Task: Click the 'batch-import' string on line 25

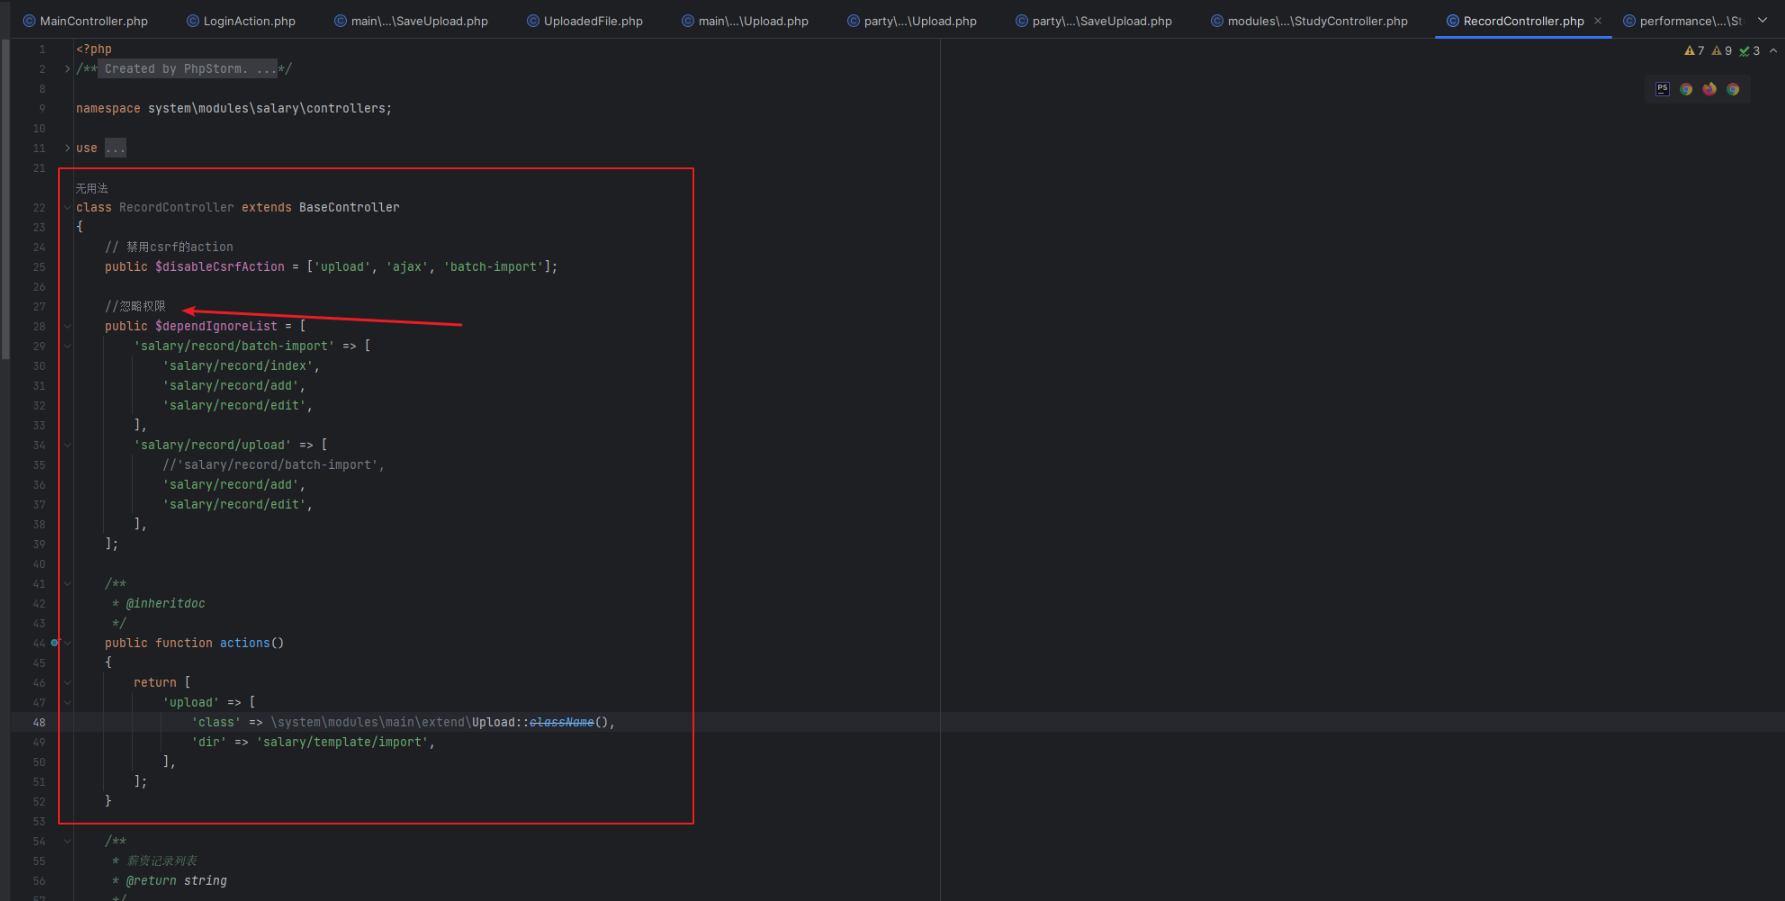Action: tap(493, 267)
